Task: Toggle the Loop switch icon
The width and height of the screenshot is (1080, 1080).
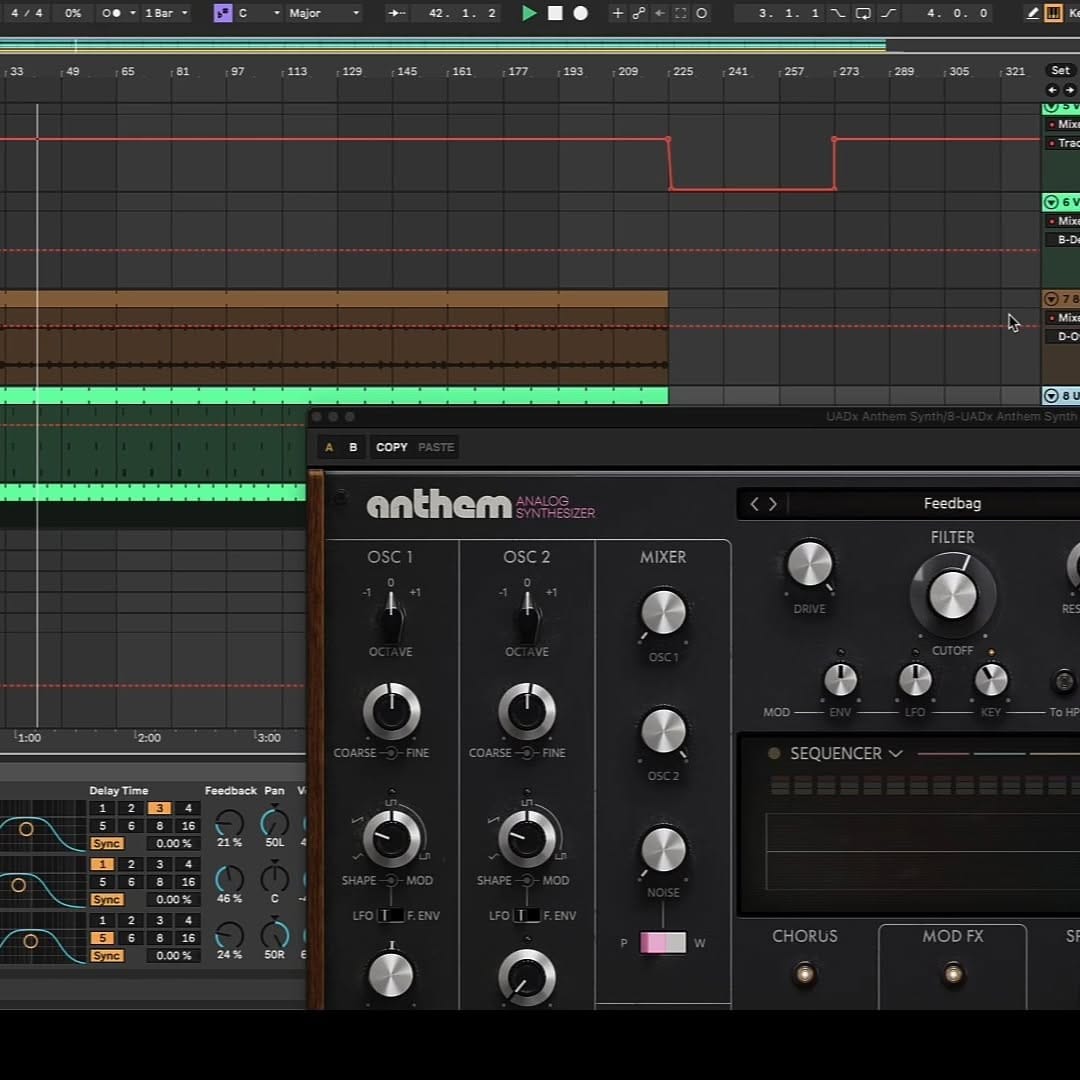Action: pyautogui.click(x=863, y=13)
